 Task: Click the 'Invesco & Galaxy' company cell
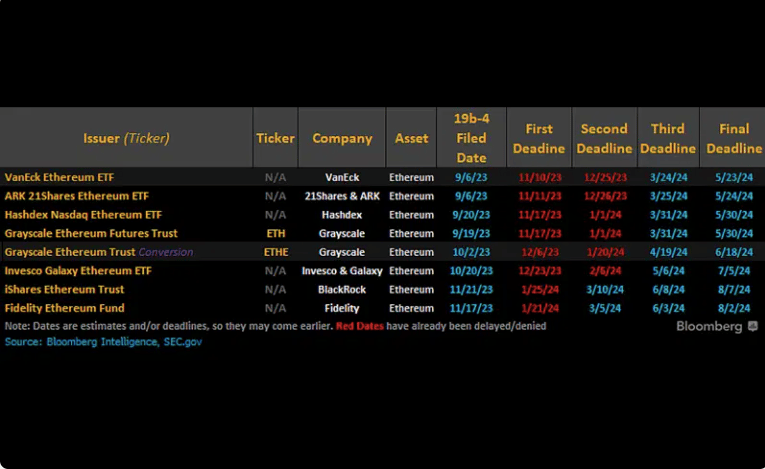point(342,271)
